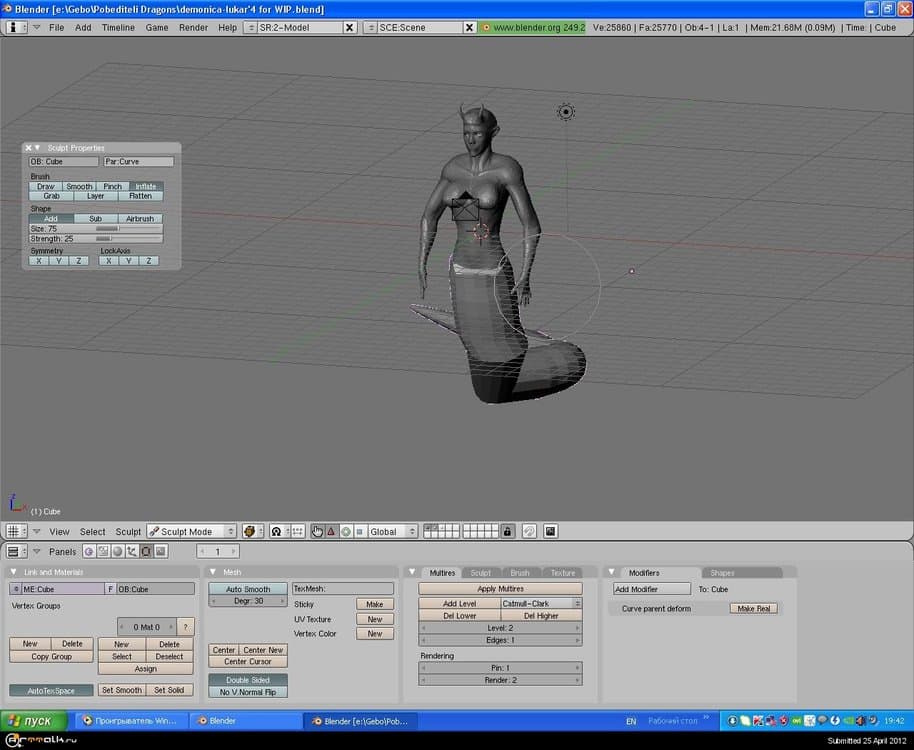This screenshot has height=750, width=914.
Task: Close the Sculpt Properties floating panel
Action: tap(28, 148)
